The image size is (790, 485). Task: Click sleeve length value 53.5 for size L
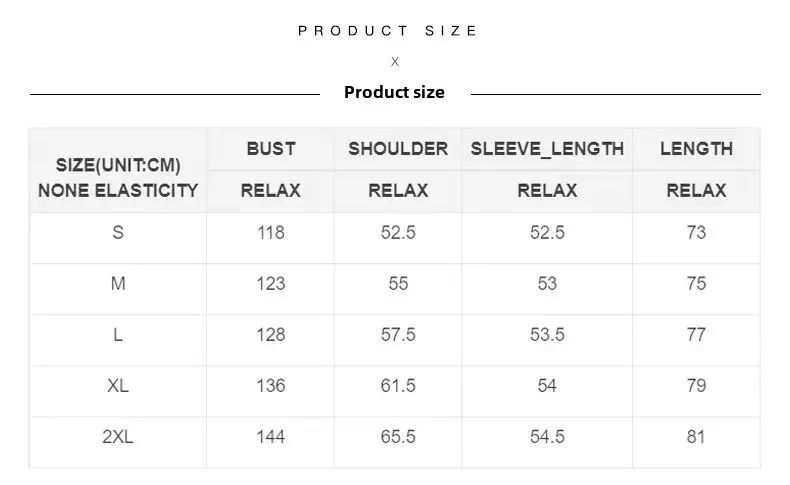(x=547, y=334)
